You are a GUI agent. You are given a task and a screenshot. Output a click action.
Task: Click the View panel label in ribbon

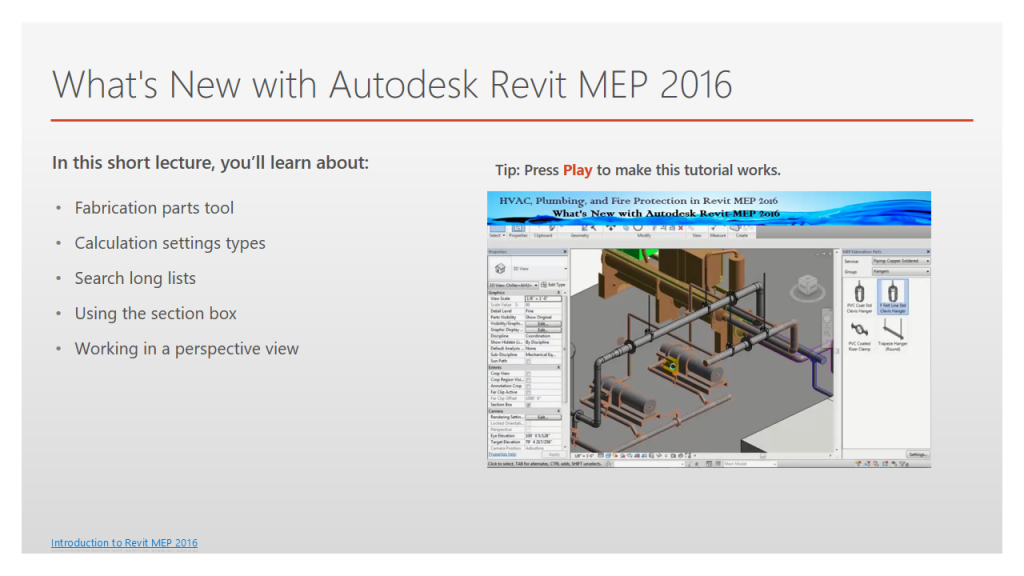click(x=697, y=235)
